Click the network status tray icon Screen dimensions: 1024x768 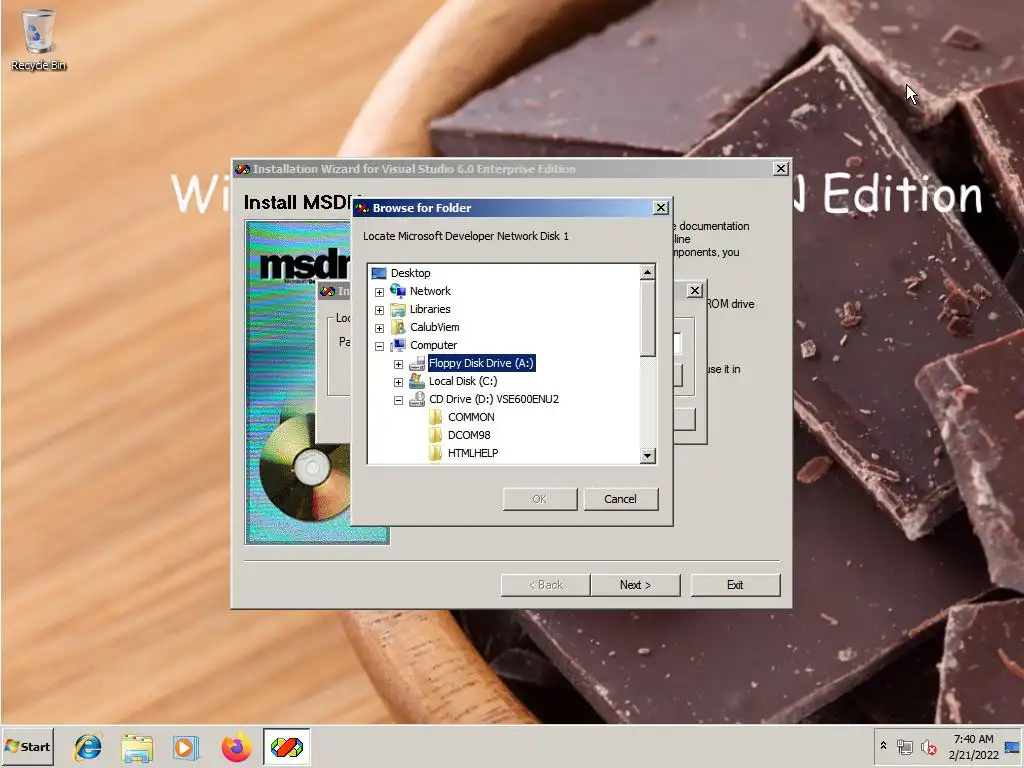[904, 746]
